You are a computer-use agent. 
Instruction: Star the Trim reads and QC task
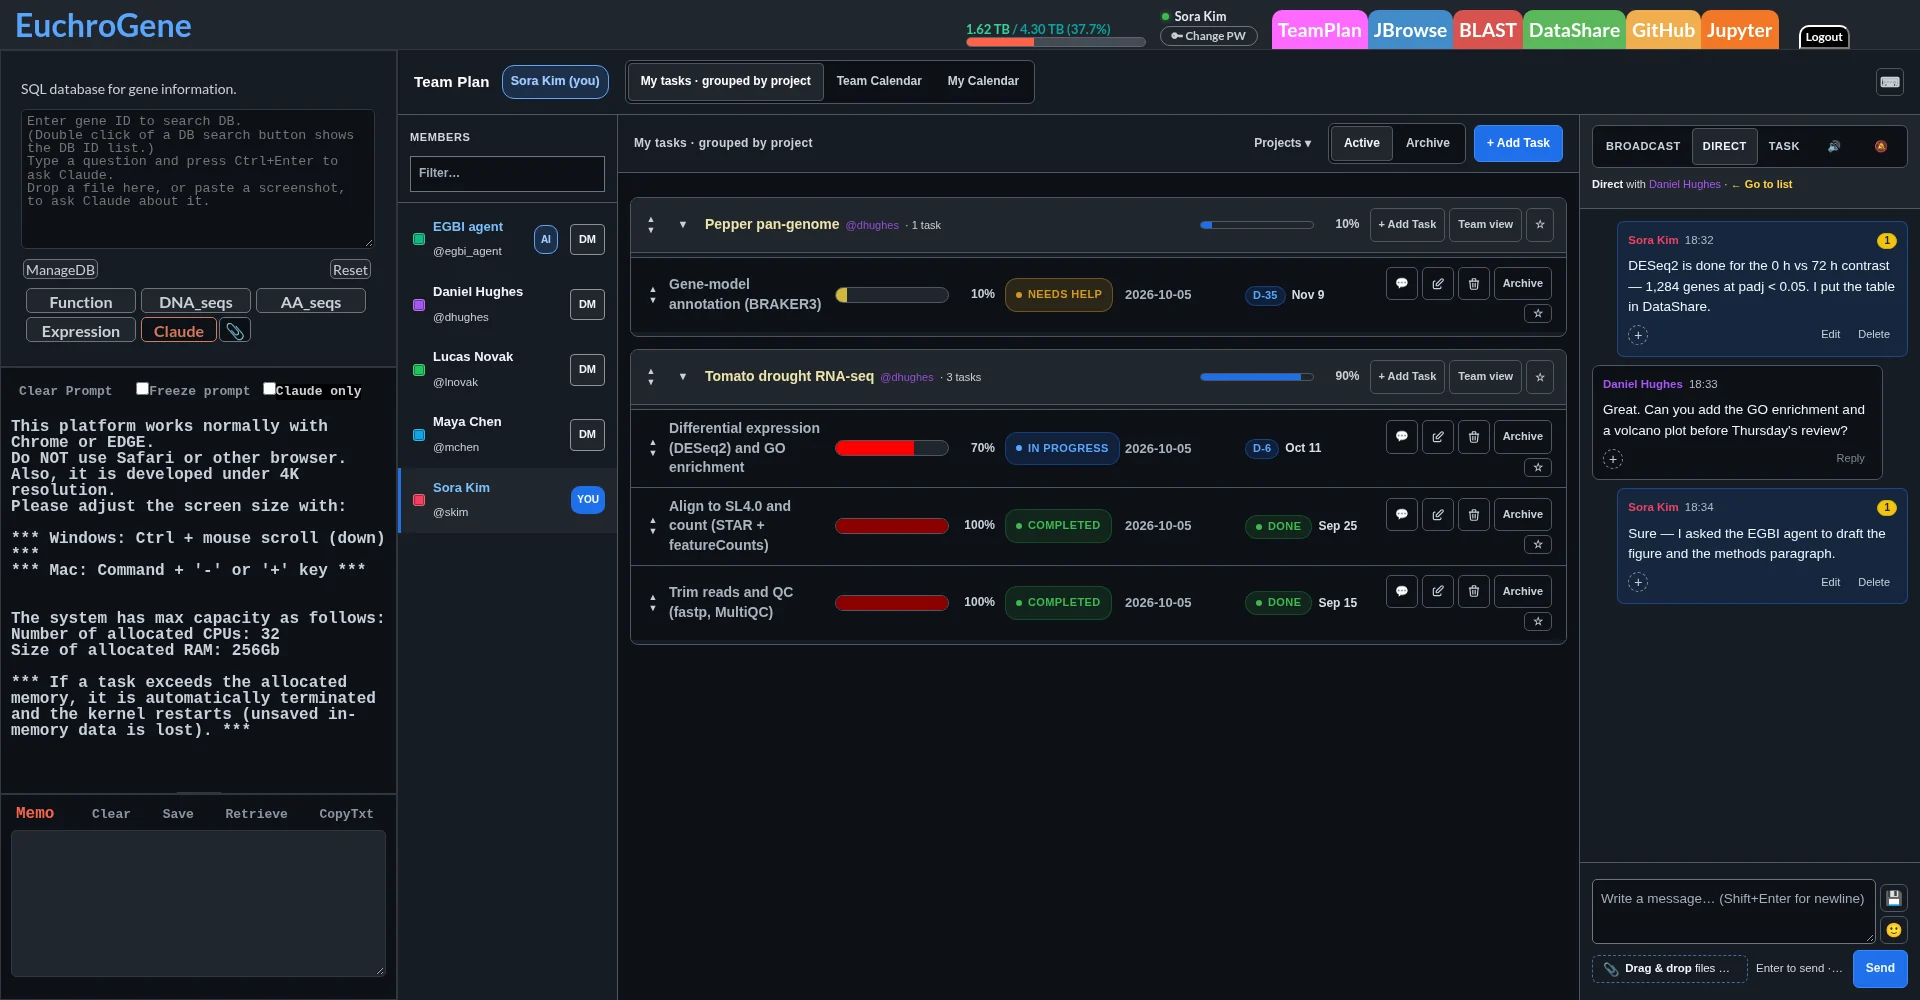click(x=1538, y=622)
